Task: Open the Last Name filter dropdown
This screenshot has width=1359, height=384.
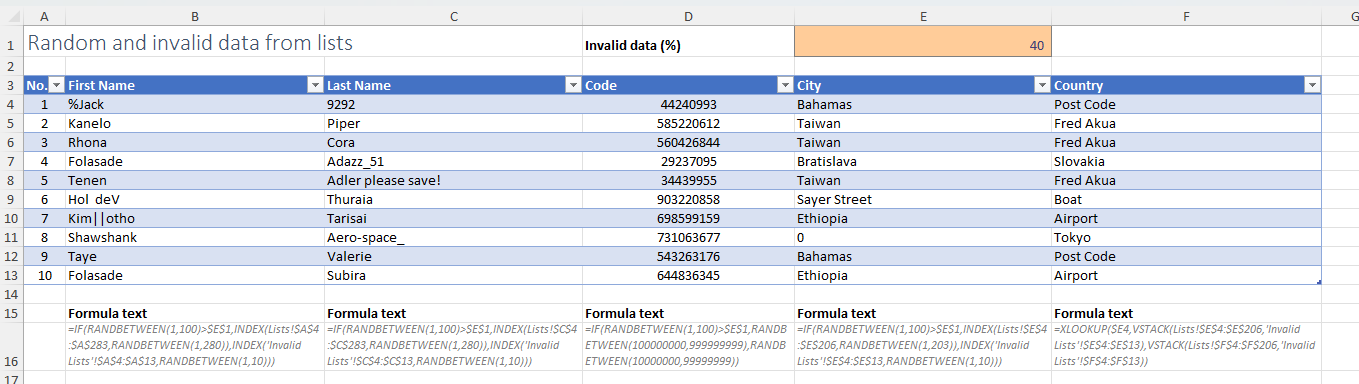Action: [574, 86]
